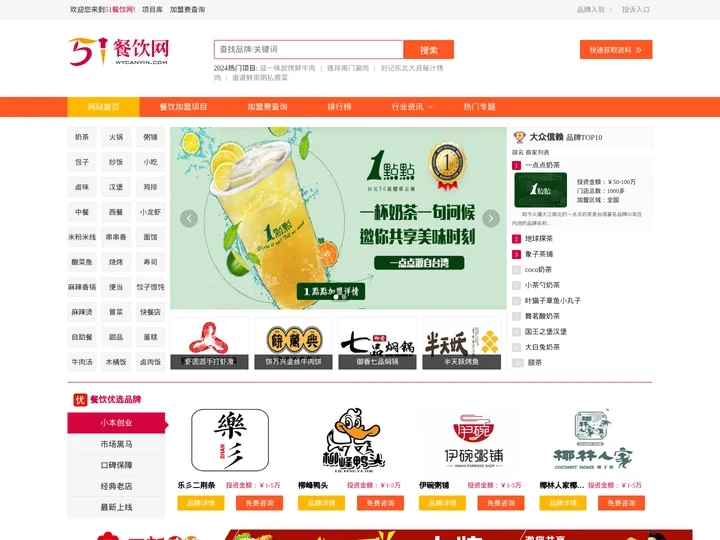This screenshot has height=540, width=720.
Task: Choose the 卤肉饭 category
Action: click(x=150, y=362)
